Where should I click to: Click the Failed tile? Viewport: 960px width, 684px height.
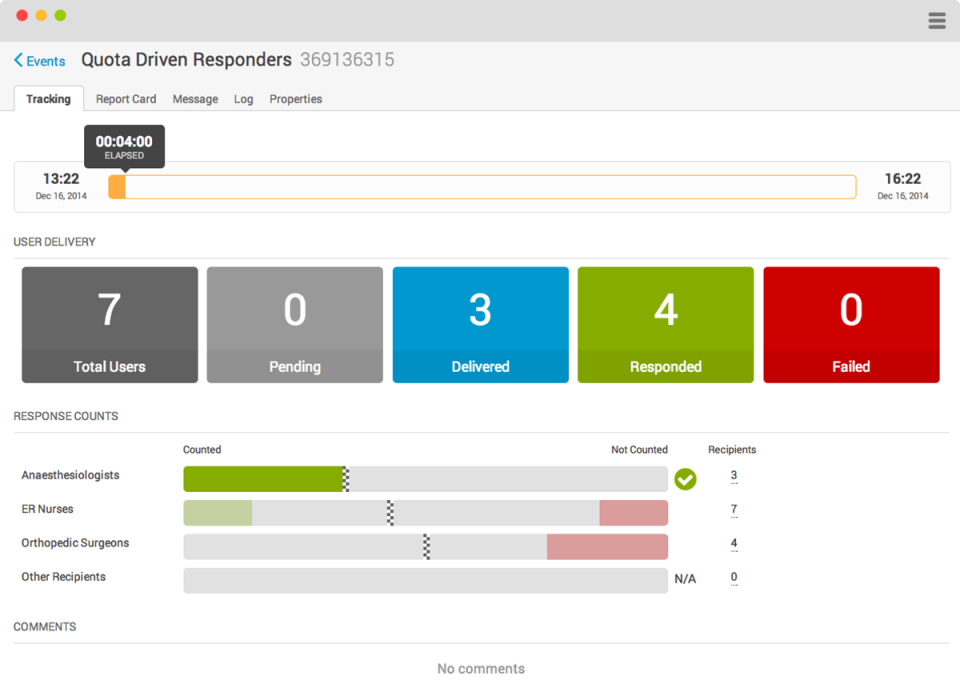click(x=851, y=325)
